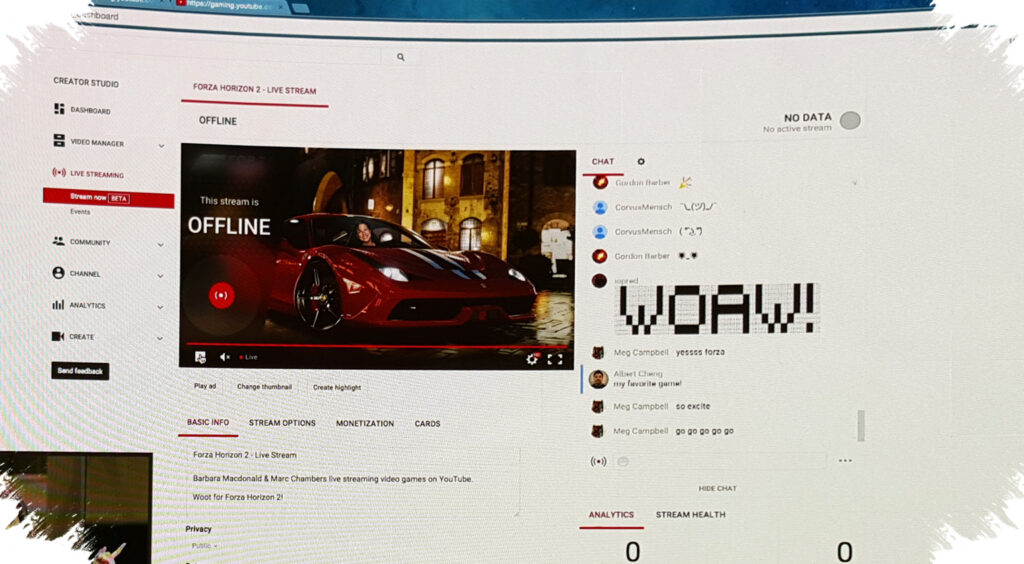This screenshot has height=564, width=1024.
Task: Click avatar beside 'yessss forza' message
Action: [x=598, y=352]
